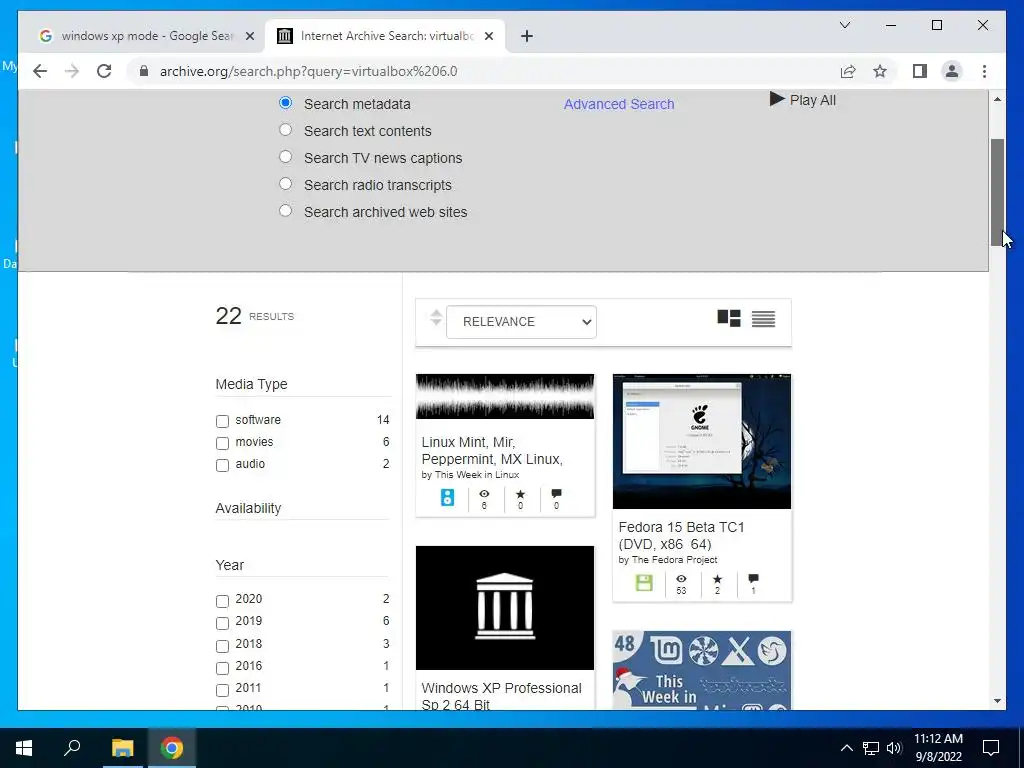
Task: Click favorites star on Fedora item
Action: tap(717, 579)
